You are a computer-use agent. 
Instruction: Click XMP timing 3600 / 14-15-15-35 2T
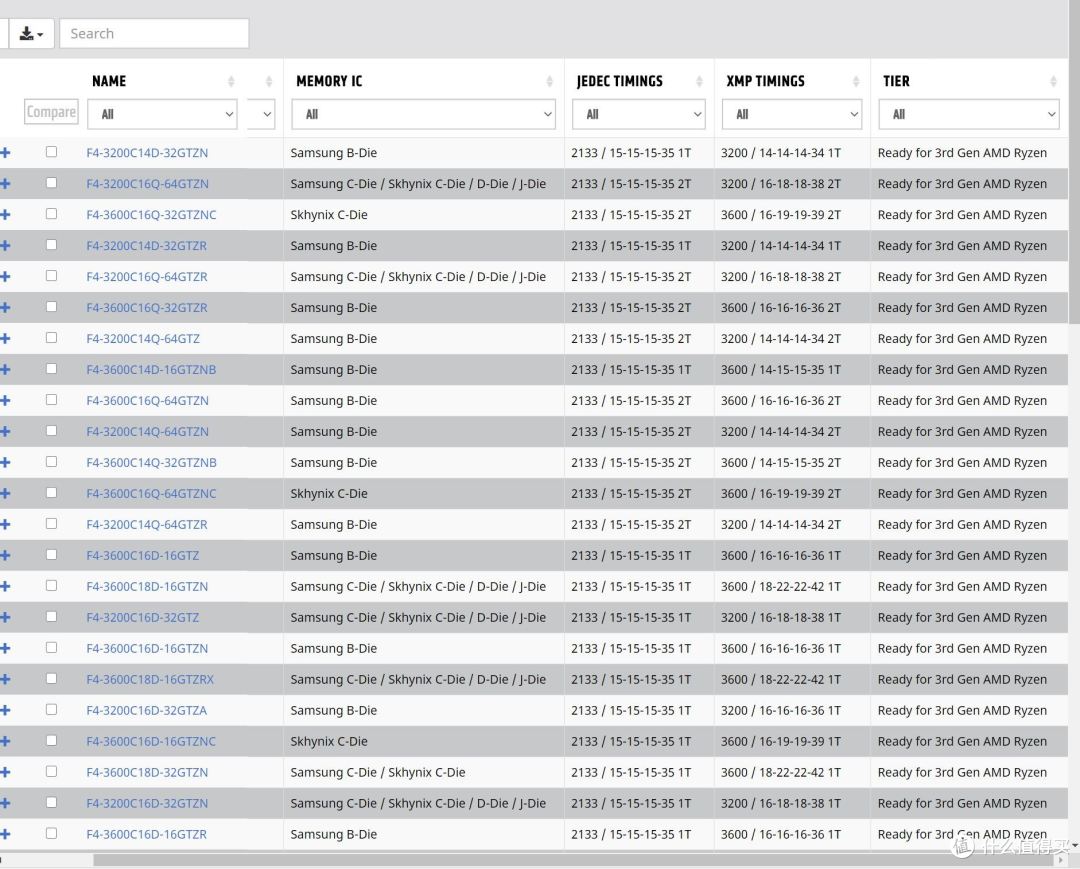click(781, 463)
